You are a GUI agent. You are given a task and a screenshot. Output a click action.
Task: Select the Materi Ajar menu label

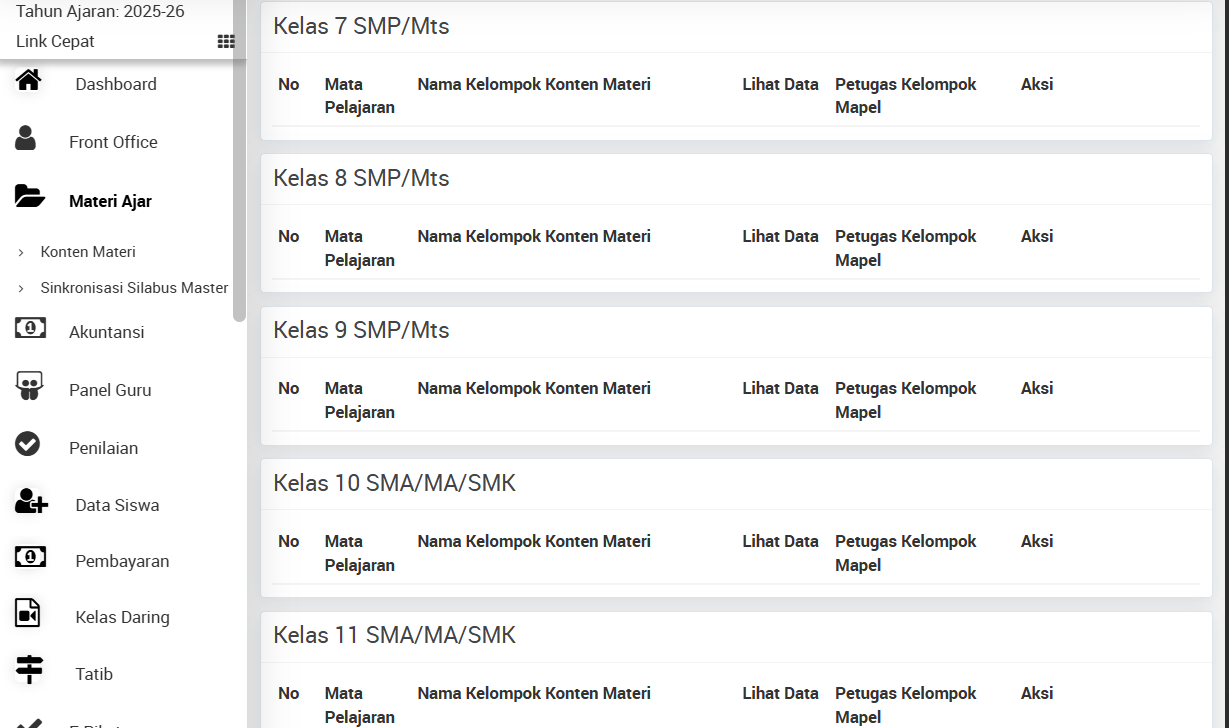[110, 201]
